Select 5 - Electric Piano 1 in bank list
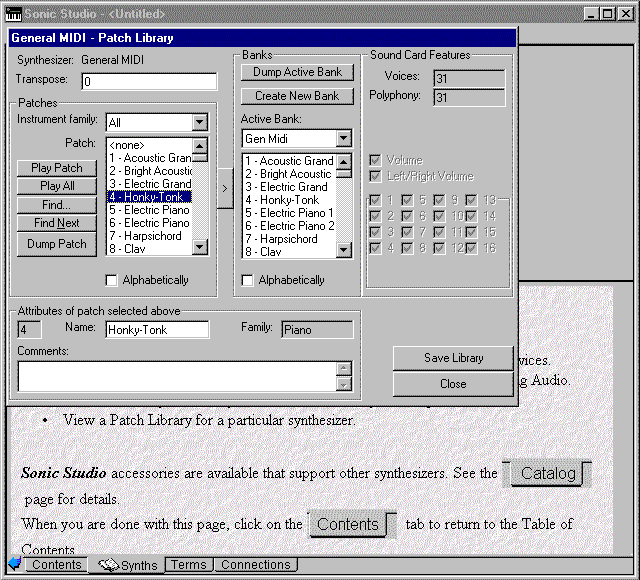 [x=289, y=213]
